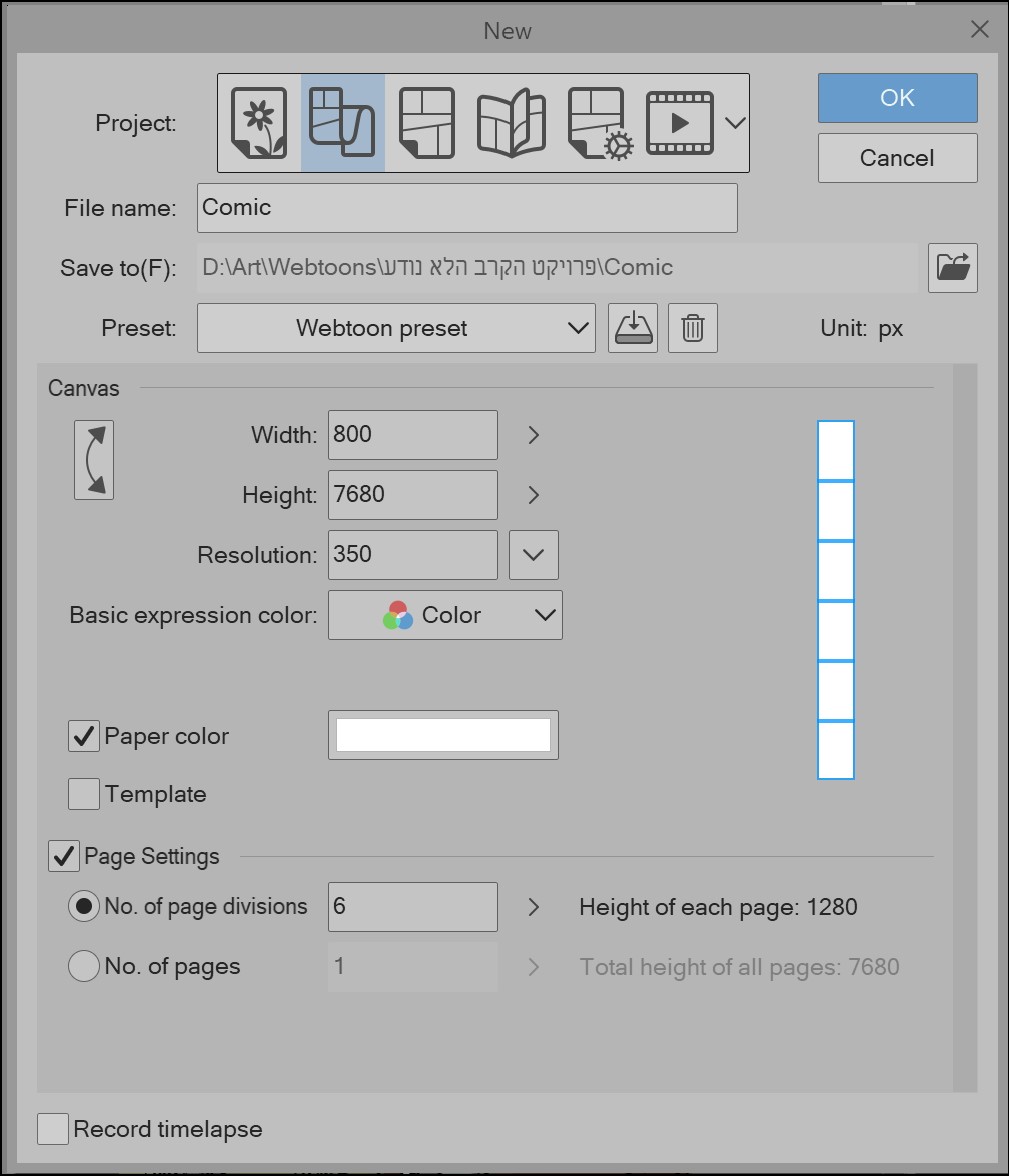Click the swap width and height icon

pos(93,460)
